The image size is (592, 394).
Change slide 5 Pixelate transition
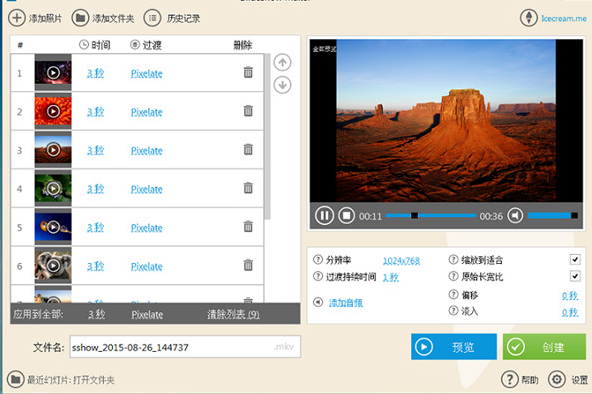[146, 228]
